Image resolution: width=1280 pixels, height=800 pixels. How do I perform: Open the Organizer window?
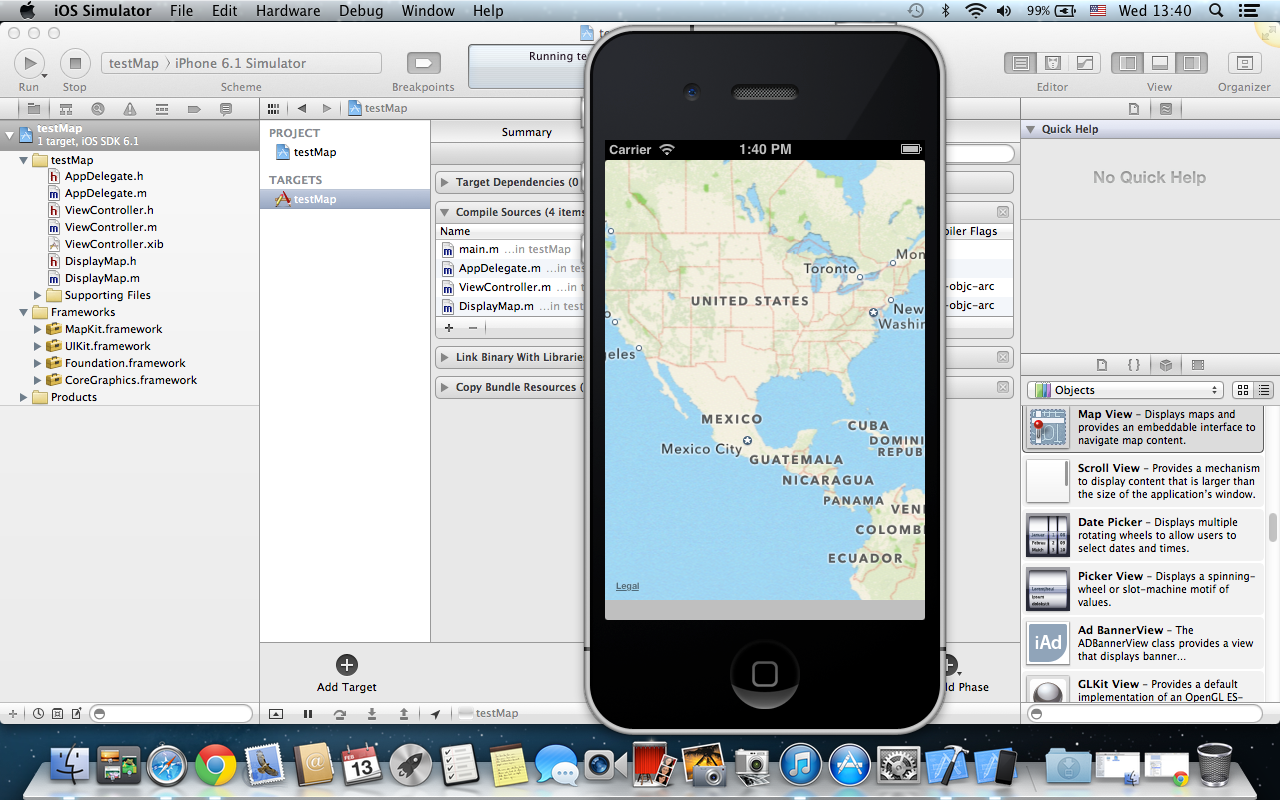1244,63
